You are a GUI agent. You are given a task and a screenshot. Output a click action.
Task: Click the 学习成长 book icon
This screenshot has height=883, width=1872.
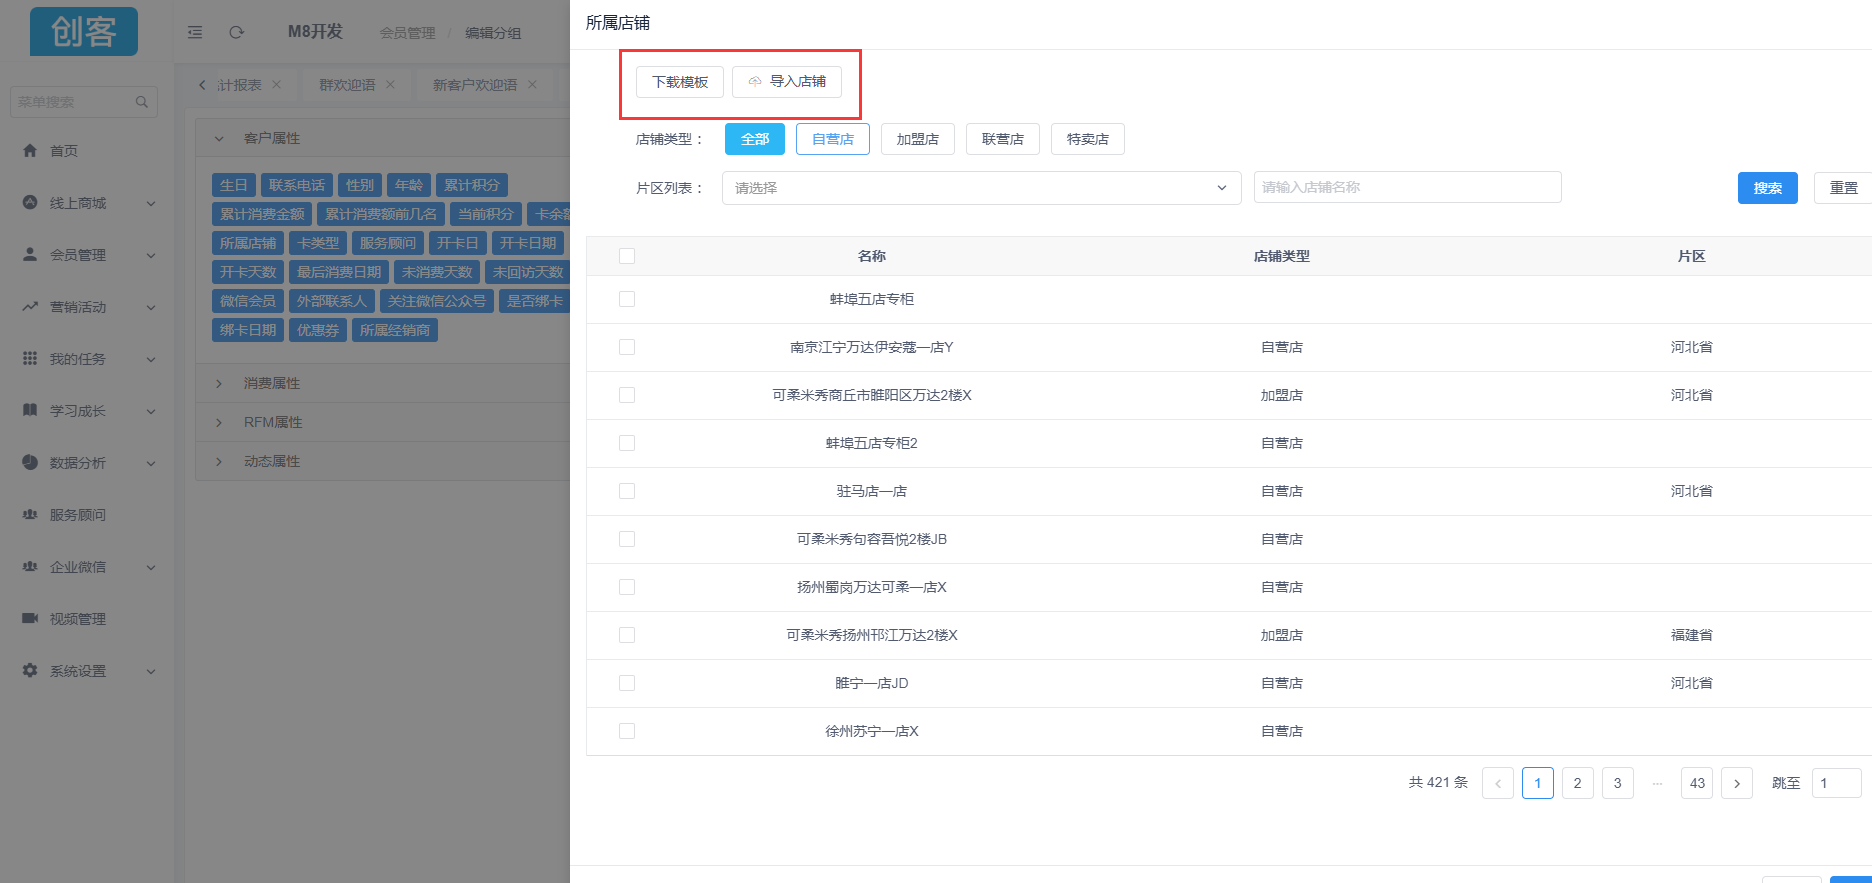tap(30, 410)
